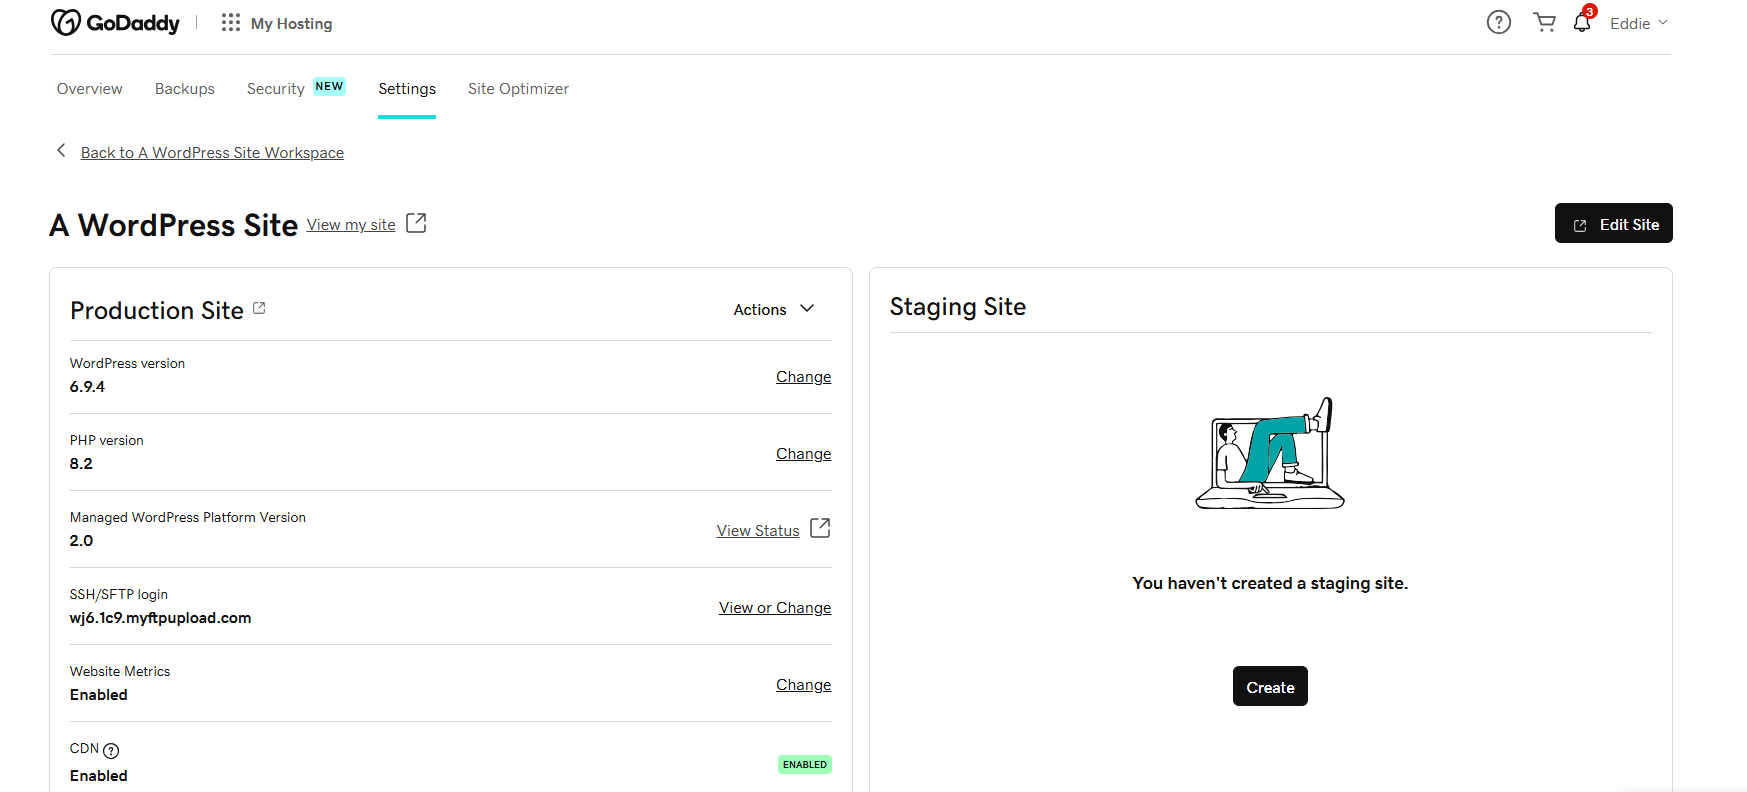Viewport: 1747px width, 792px height.
Task: Change the PHP version
Action: (x=803, y=454)
